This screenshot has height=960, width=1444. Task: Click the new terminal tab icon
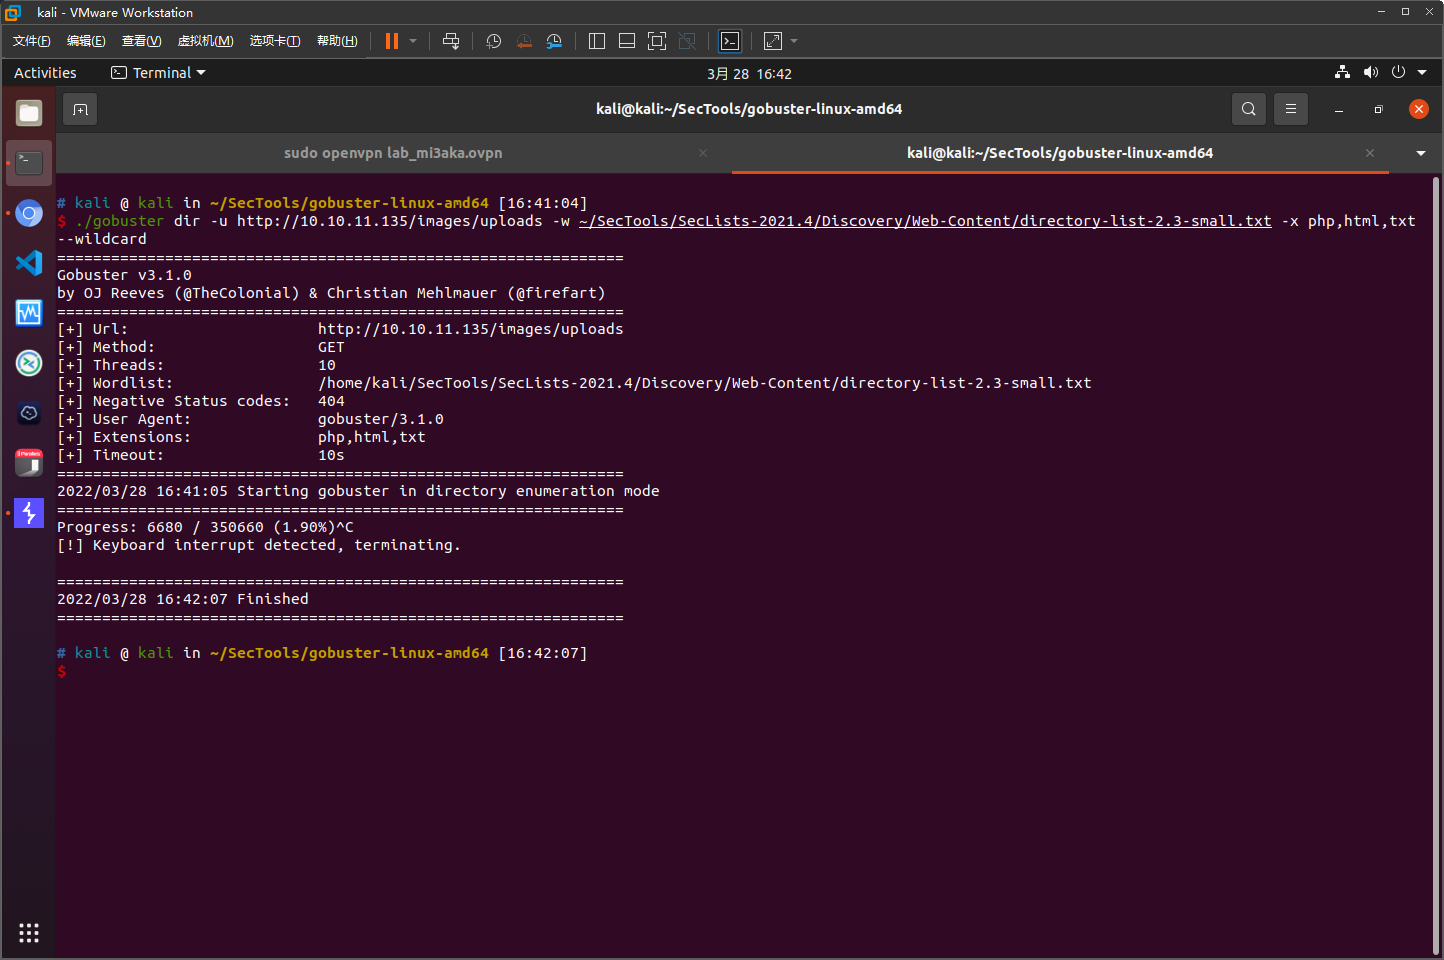(x=81, y=109)
